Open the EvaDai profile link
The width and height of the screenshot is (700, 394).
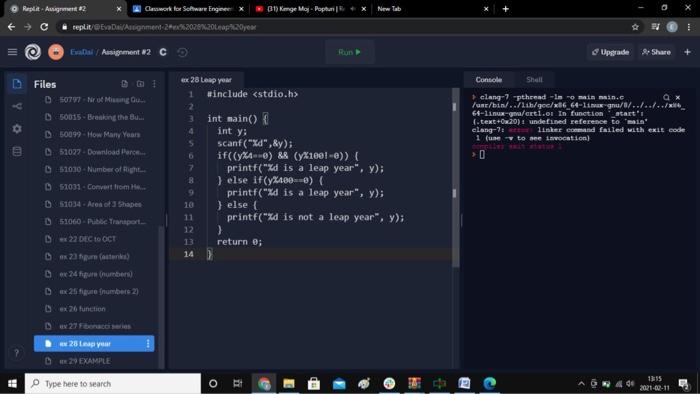[81, 52]
